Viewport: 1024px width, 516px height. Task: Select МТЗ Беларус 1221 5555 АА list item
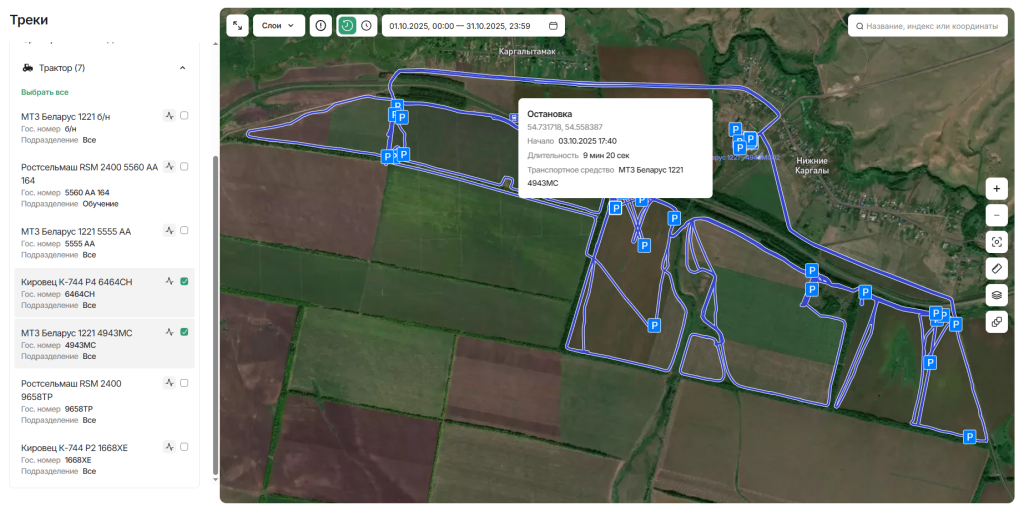[76, 231]
